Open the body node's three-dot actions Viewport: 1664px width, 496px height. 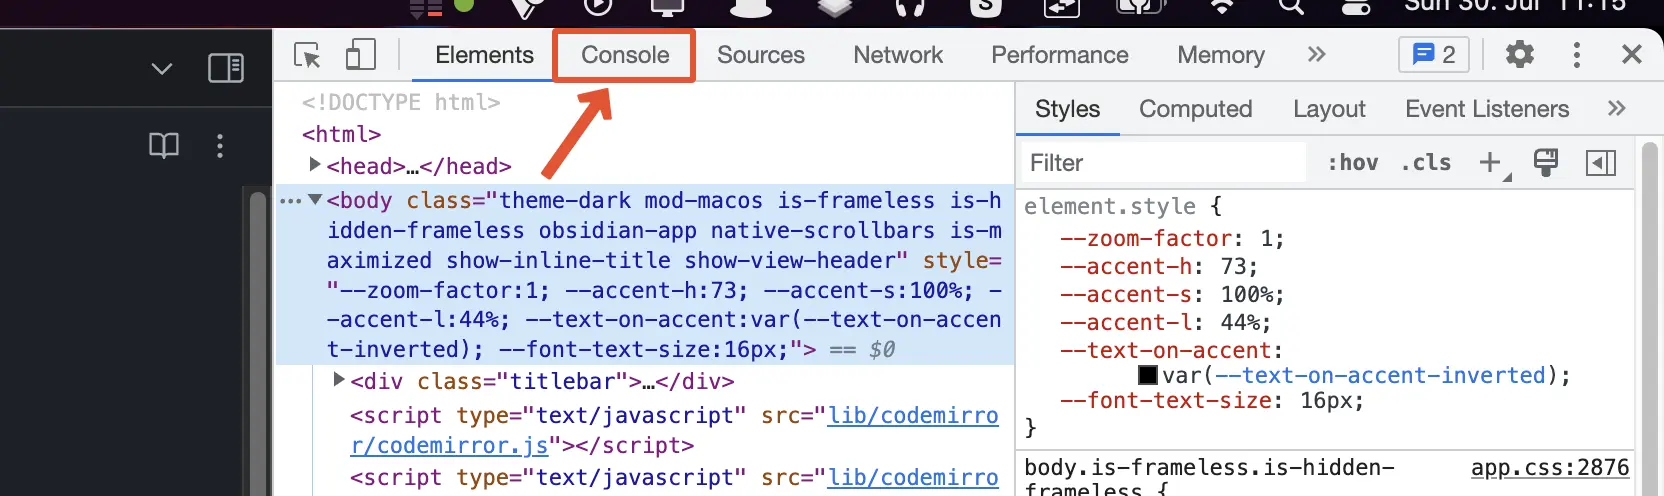pos(290,201)
